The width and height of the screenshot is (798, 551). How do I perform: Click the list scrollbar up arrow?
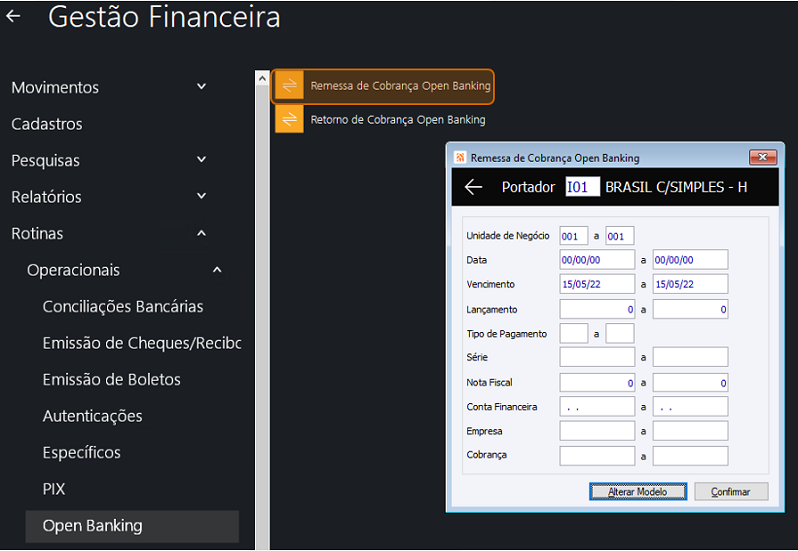[x=262, y=78]
